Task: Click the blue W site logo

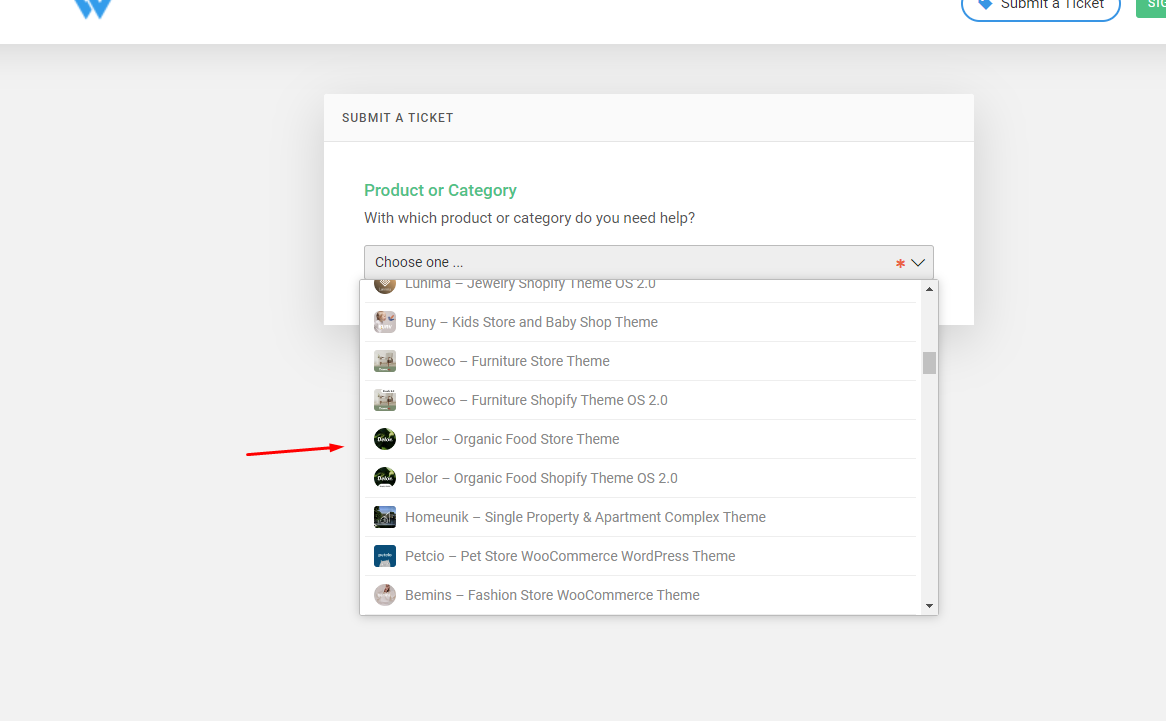Action: [93, 9]
